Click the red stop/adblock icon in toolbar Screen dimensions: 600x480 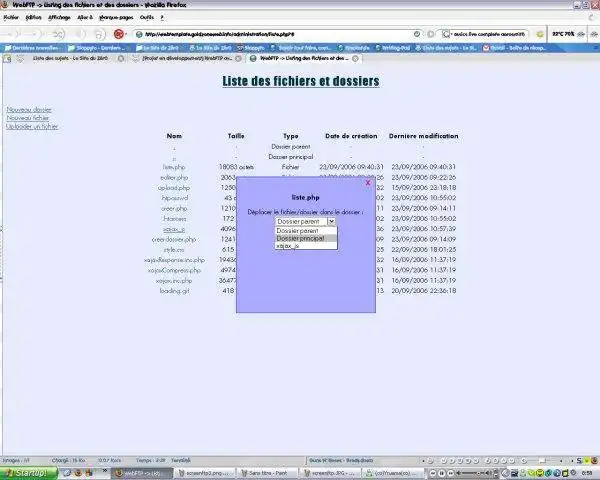tap(119, 34)
